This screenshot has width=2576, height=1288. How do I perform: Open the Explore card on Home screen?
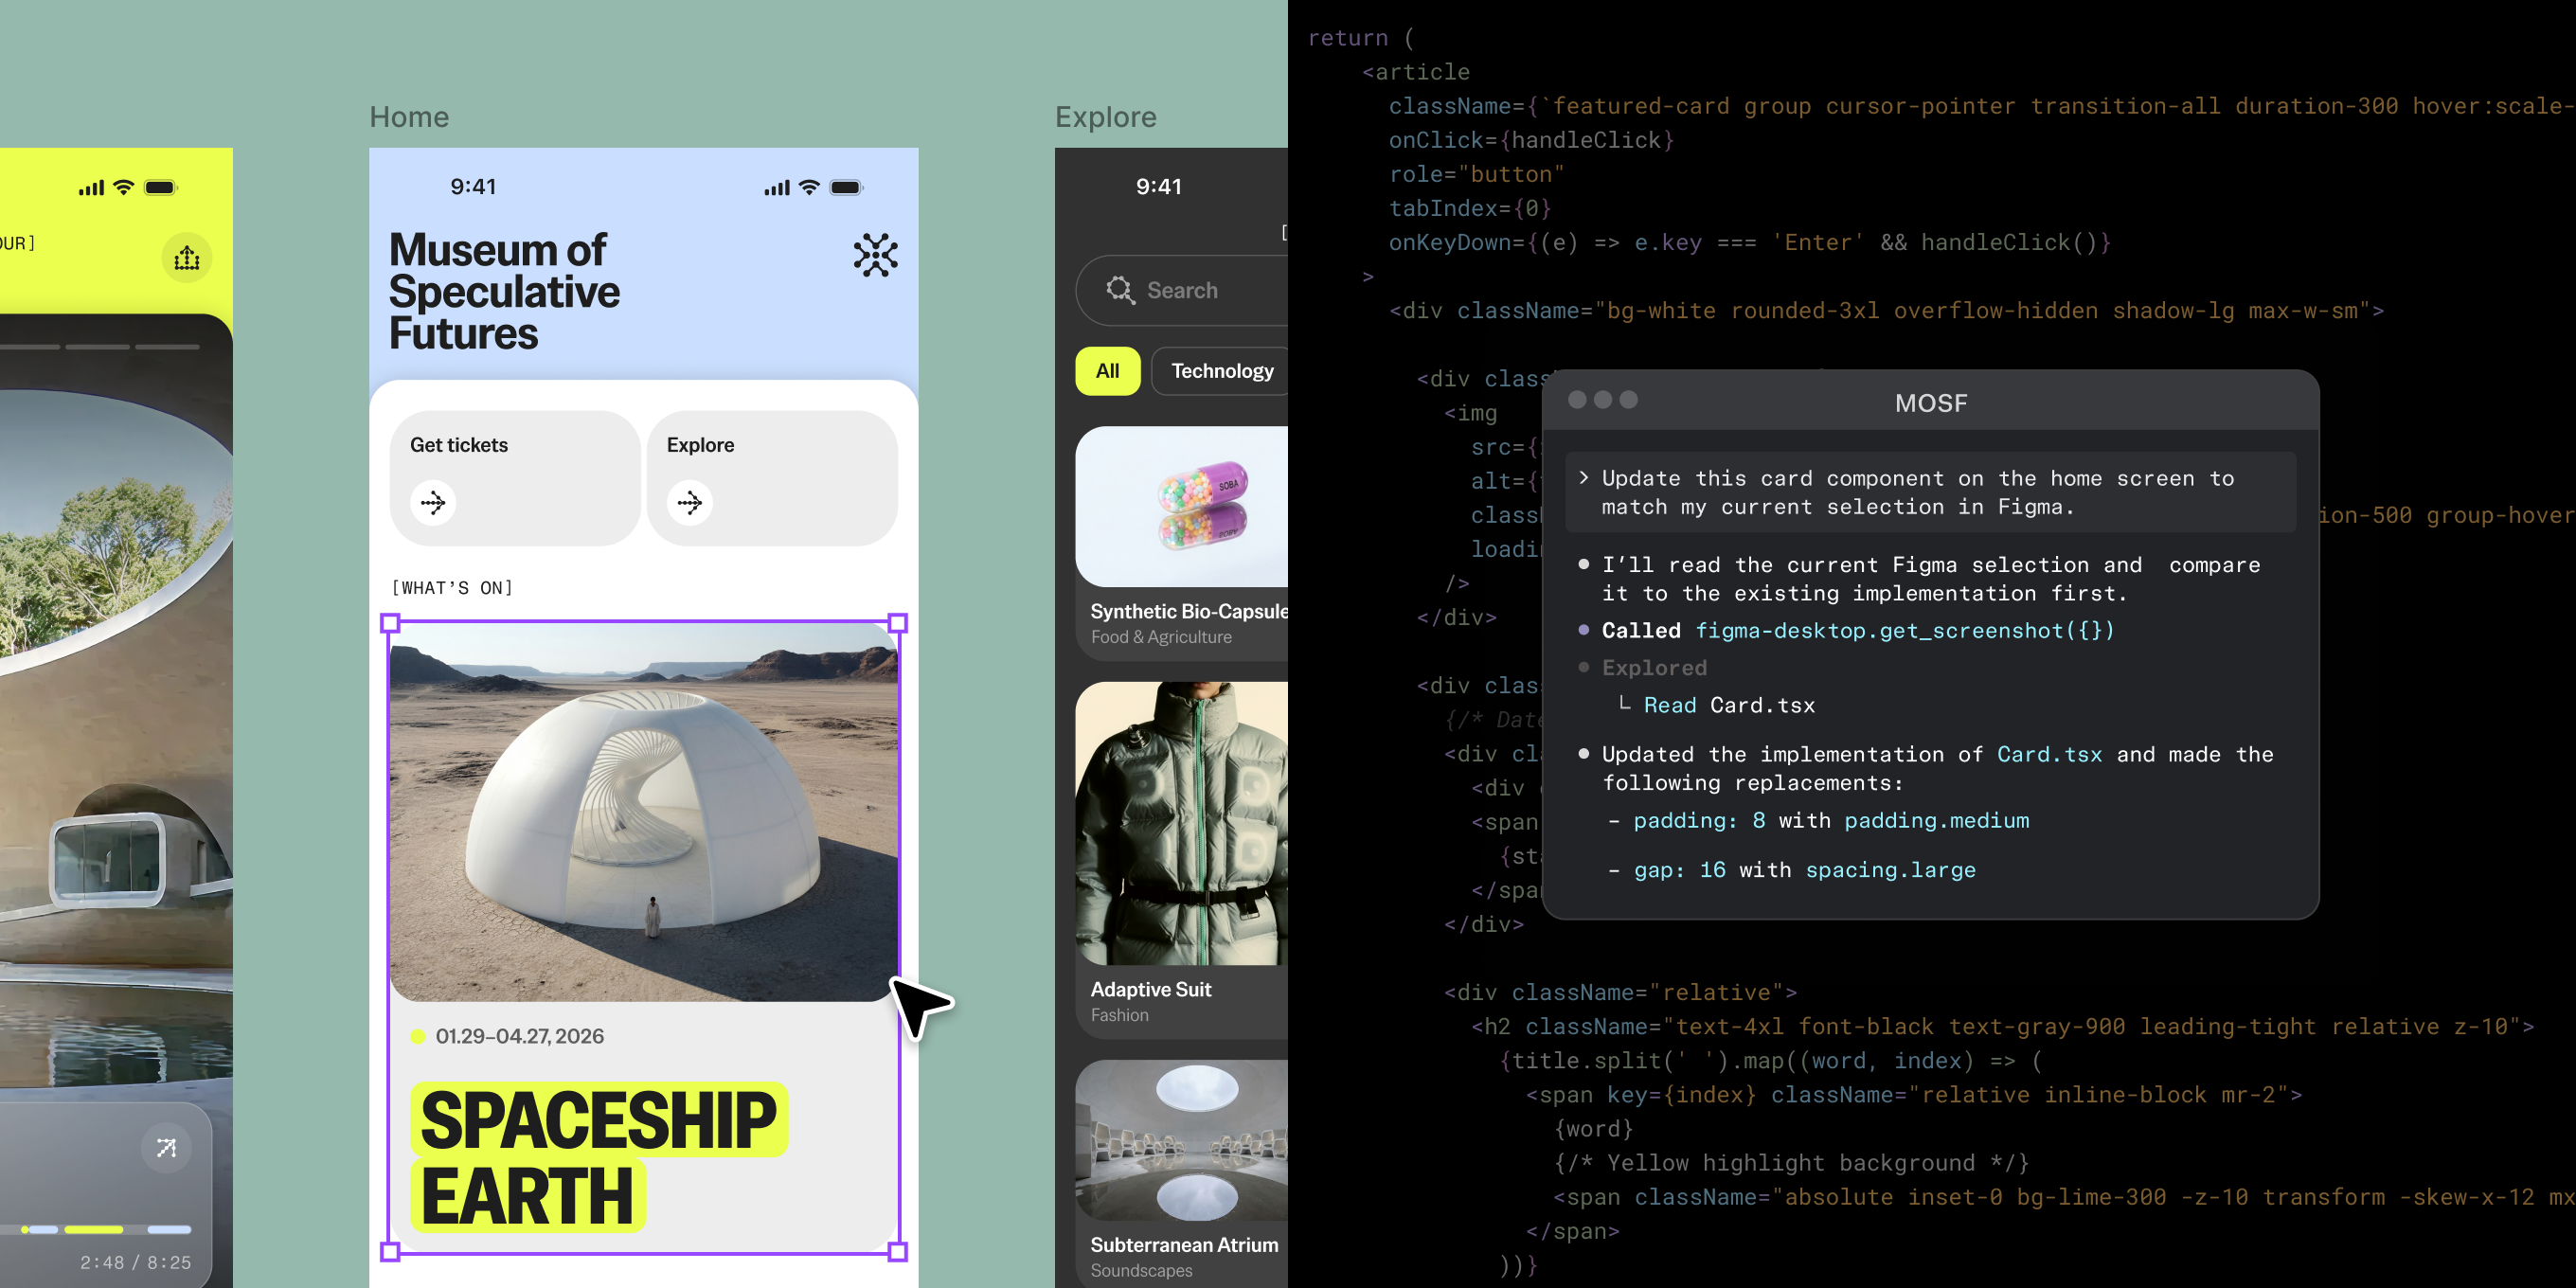coord(772,478)
